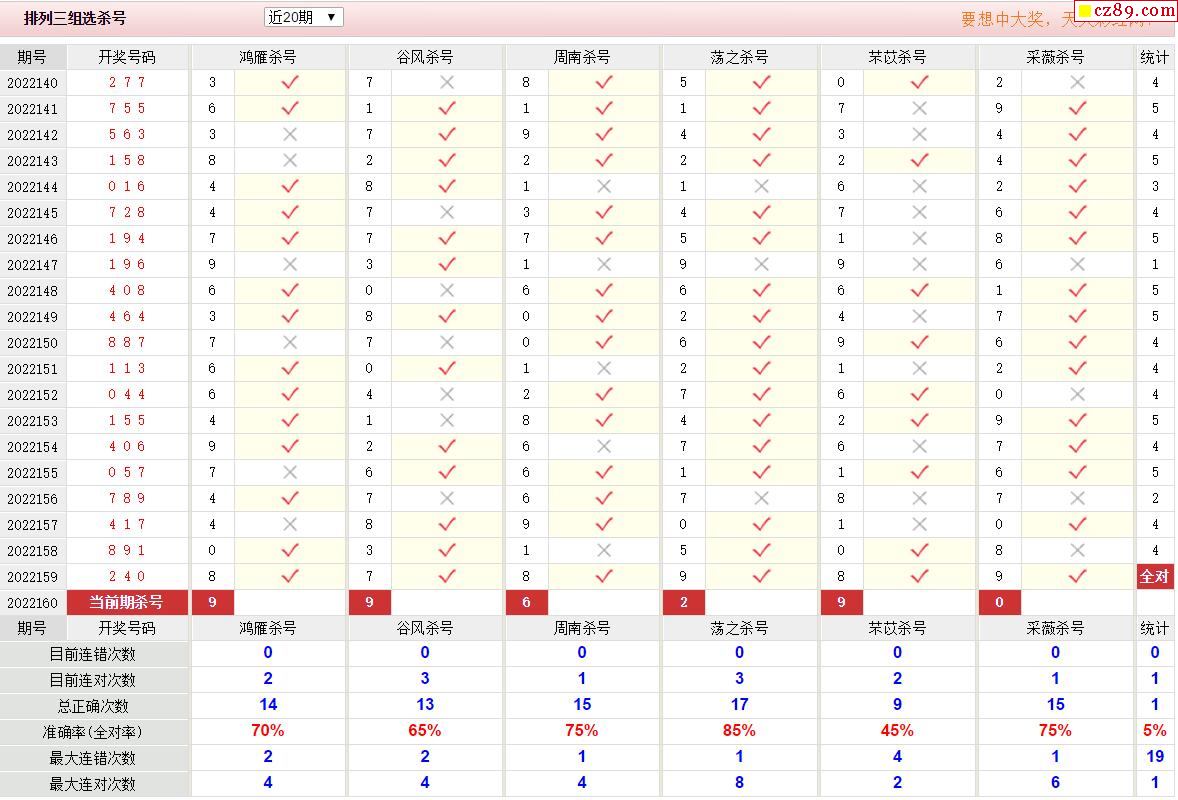Click the 周南杀号 cross mark in row 2022144

pyautogui.click(x=604, y=186)
